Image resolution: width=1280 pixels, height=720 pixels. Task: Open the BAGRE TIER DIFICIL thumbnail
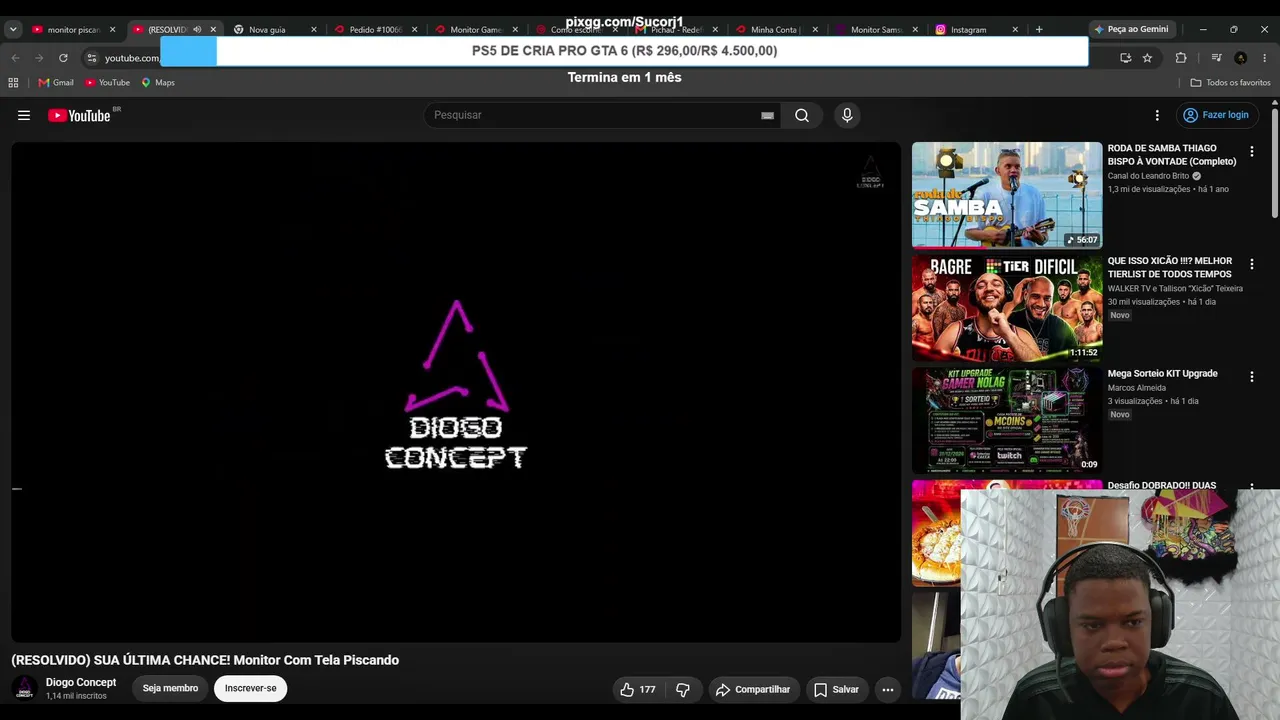1007,307
